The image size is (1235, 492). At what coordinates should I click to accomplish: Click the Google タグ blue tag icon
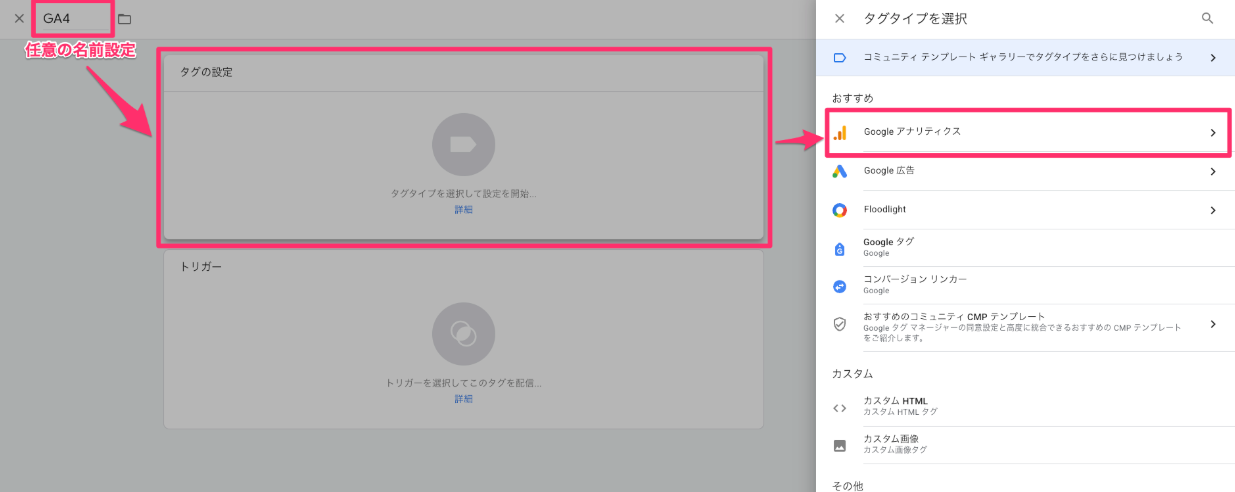(x=840, y=248)
